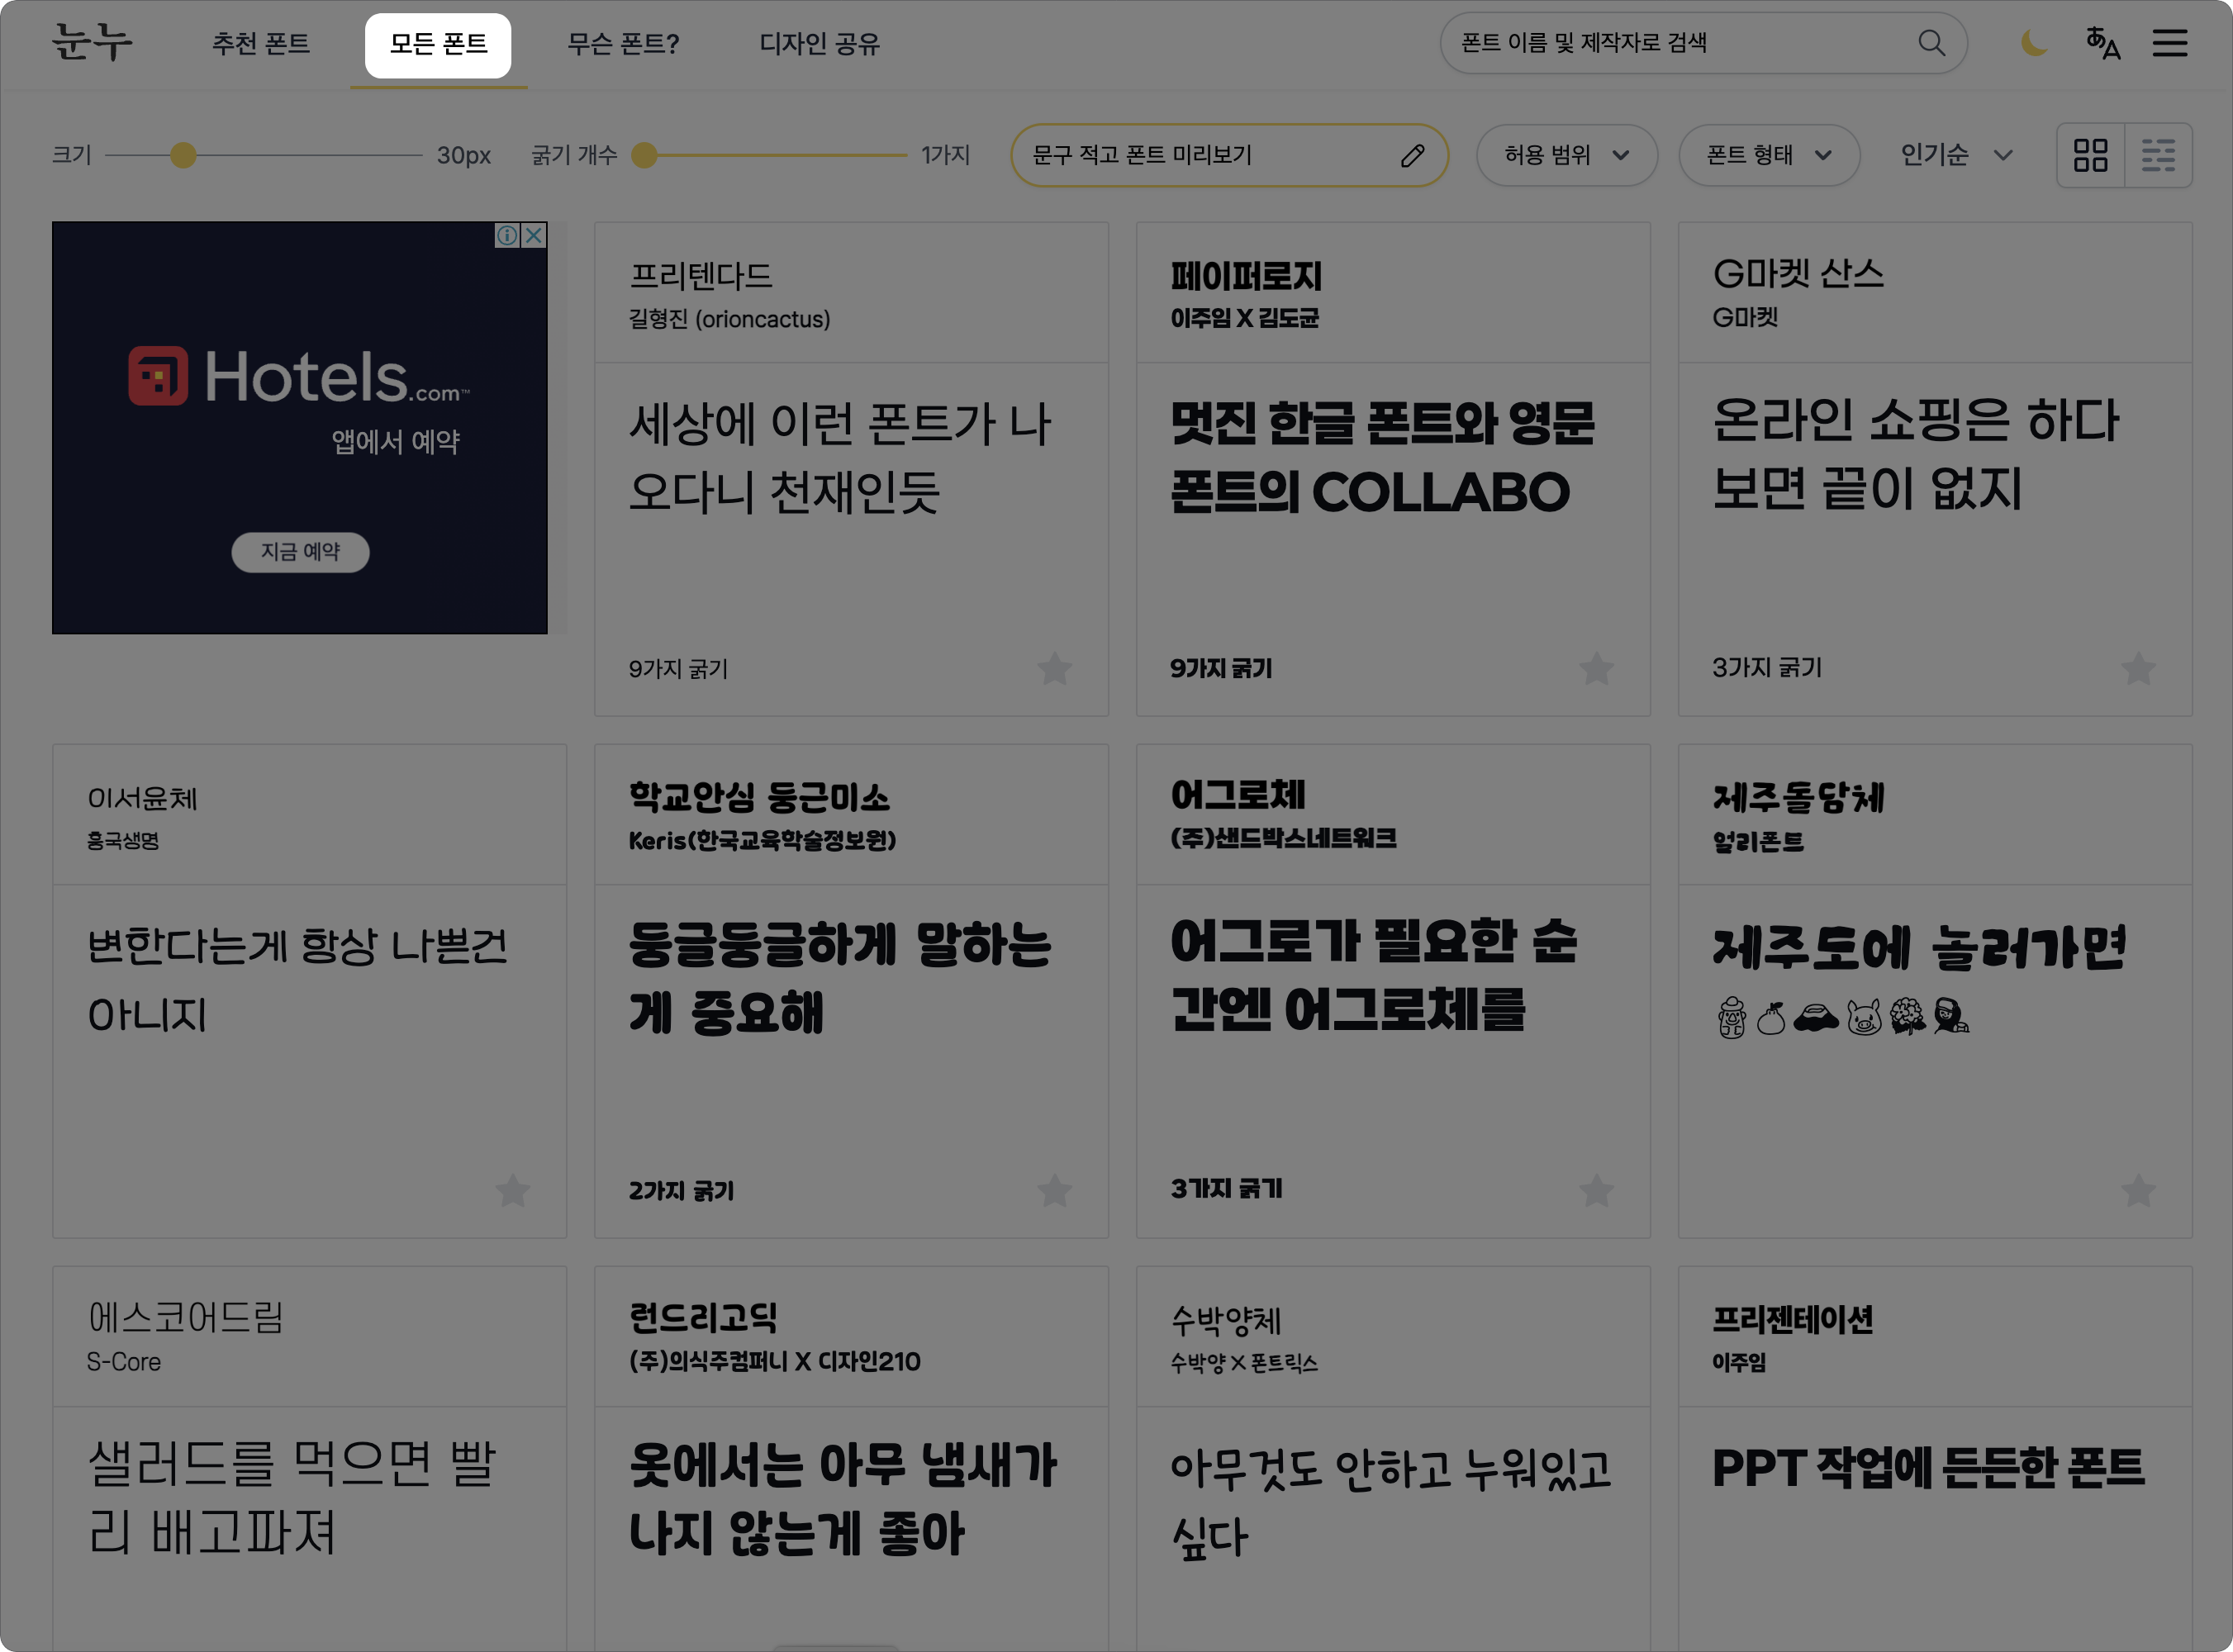Open the 어그로체 font title

tap(1238, 795)
